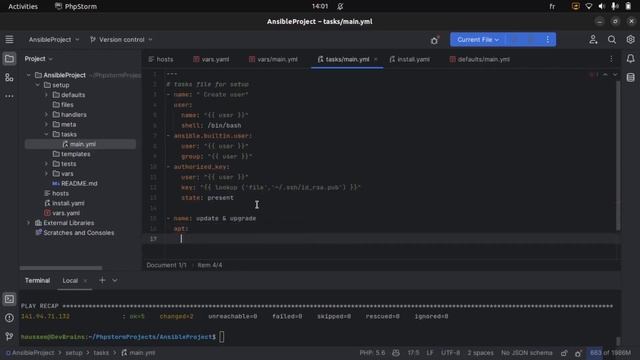Click UTF-8 encoding in status bar
640x360 pixels.
tap(451, 353)
